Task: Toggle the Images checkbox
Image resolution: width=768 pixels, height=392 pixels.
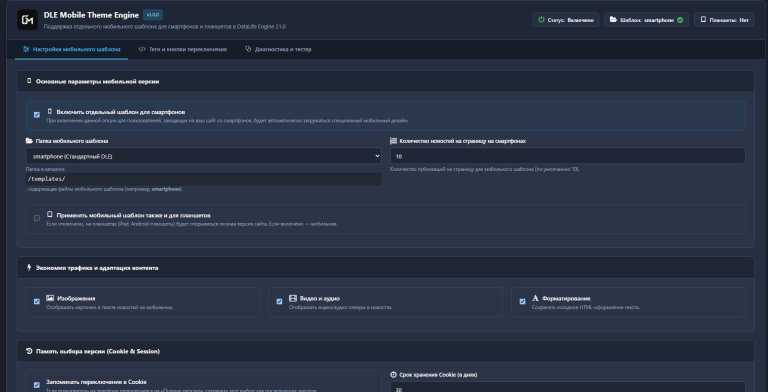Action: [x=37, y=301]
